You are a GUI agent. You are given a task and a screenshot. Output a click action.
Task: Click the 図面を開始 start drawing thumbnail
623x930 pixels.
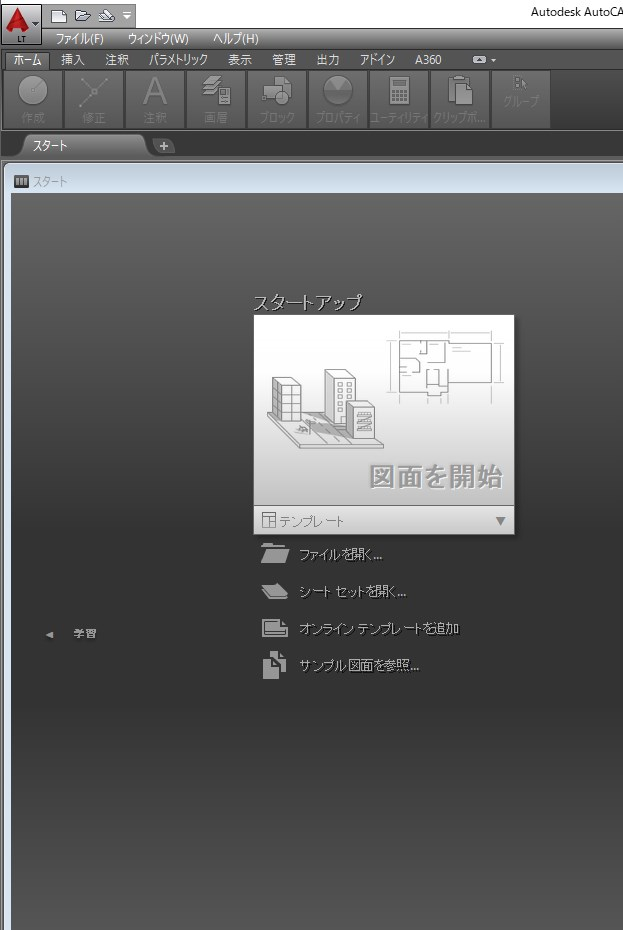[x=384, y=410]
